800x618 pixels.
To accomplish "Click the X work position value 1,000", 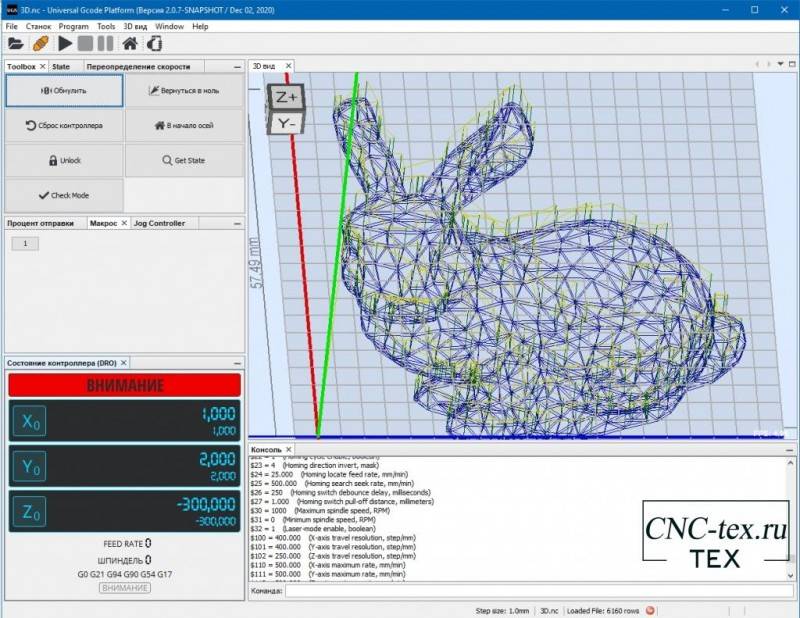I will coord(218,414).
